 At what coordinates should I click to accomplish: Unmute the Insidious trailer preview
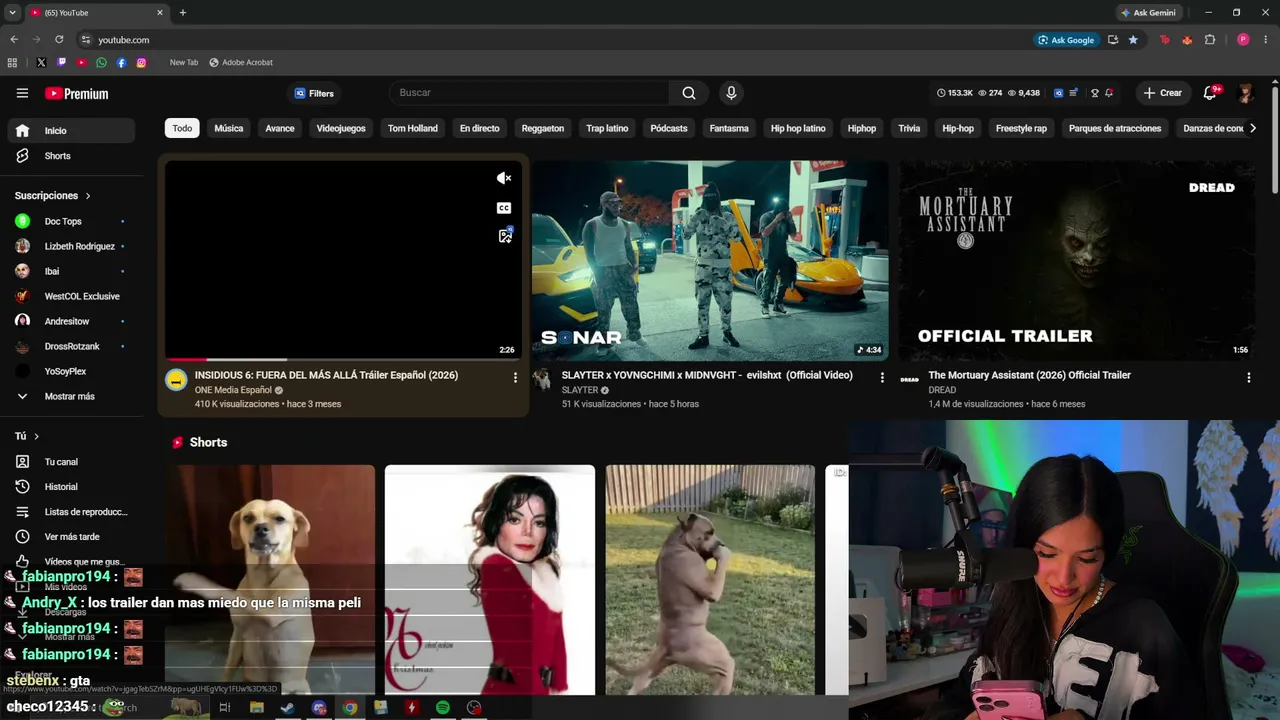click(504, 178)
